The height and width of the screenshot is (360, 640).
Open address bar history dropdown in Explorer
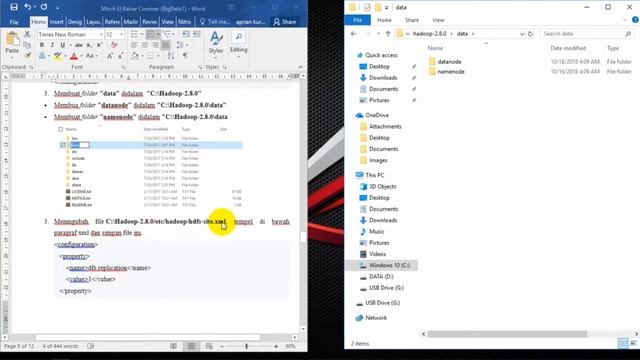click(x=522, y=34)
